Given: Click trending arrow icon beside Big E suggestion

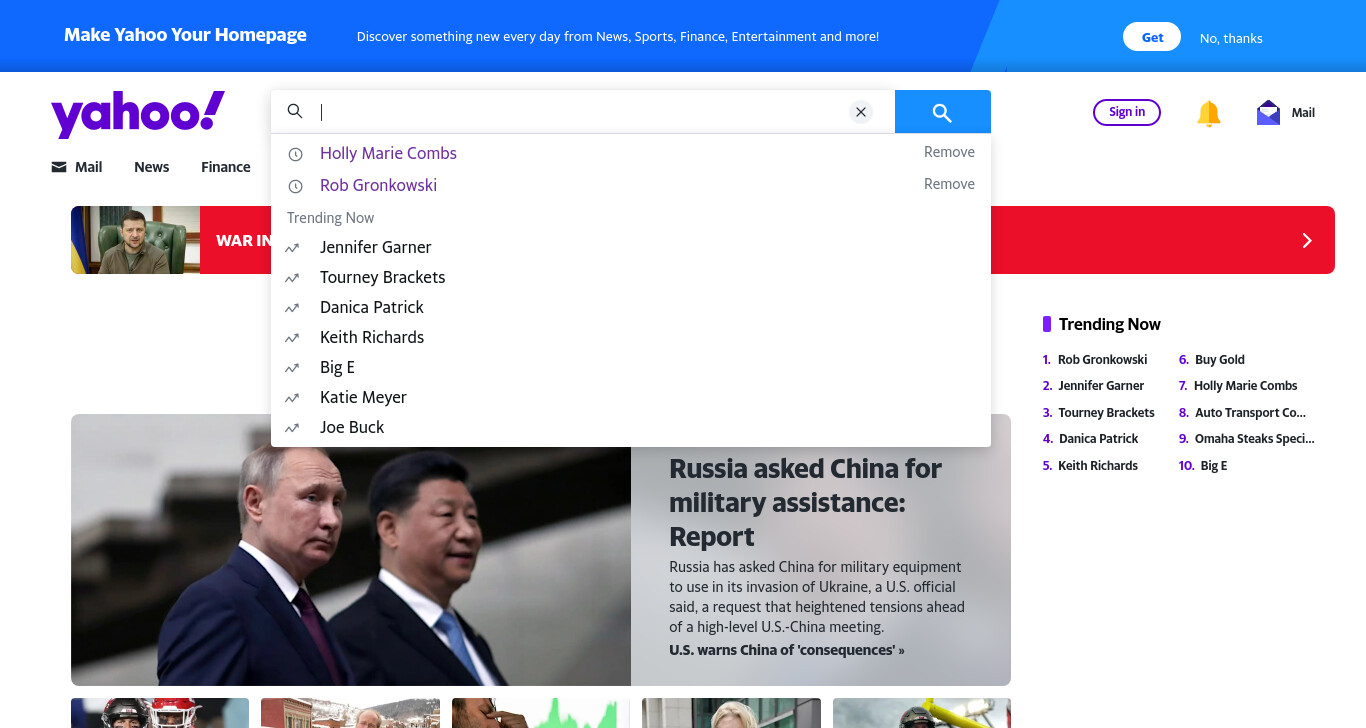Looking at the screenshot, I should click(292, 368).
